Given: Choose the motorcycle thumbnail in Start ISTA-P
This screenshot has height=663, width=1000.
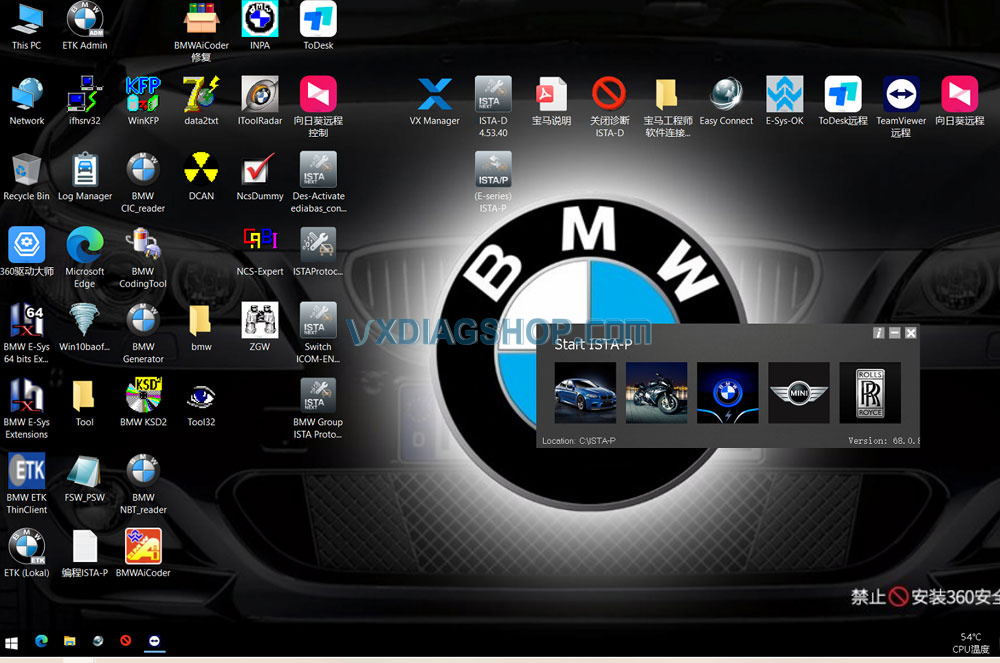Looking at the screenshot, I should pos(656,393).
